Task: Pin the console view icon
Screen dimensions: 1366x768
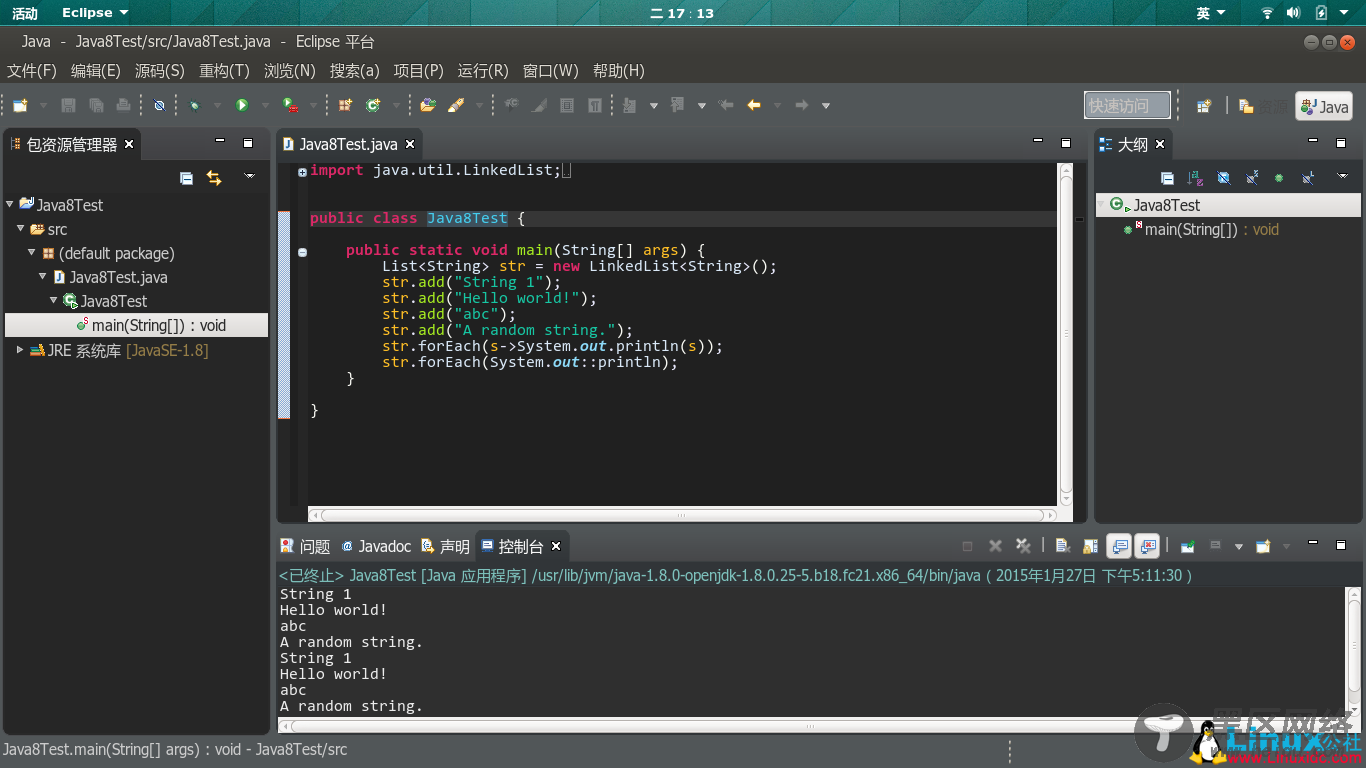Action: click(x=1187, y=546)
